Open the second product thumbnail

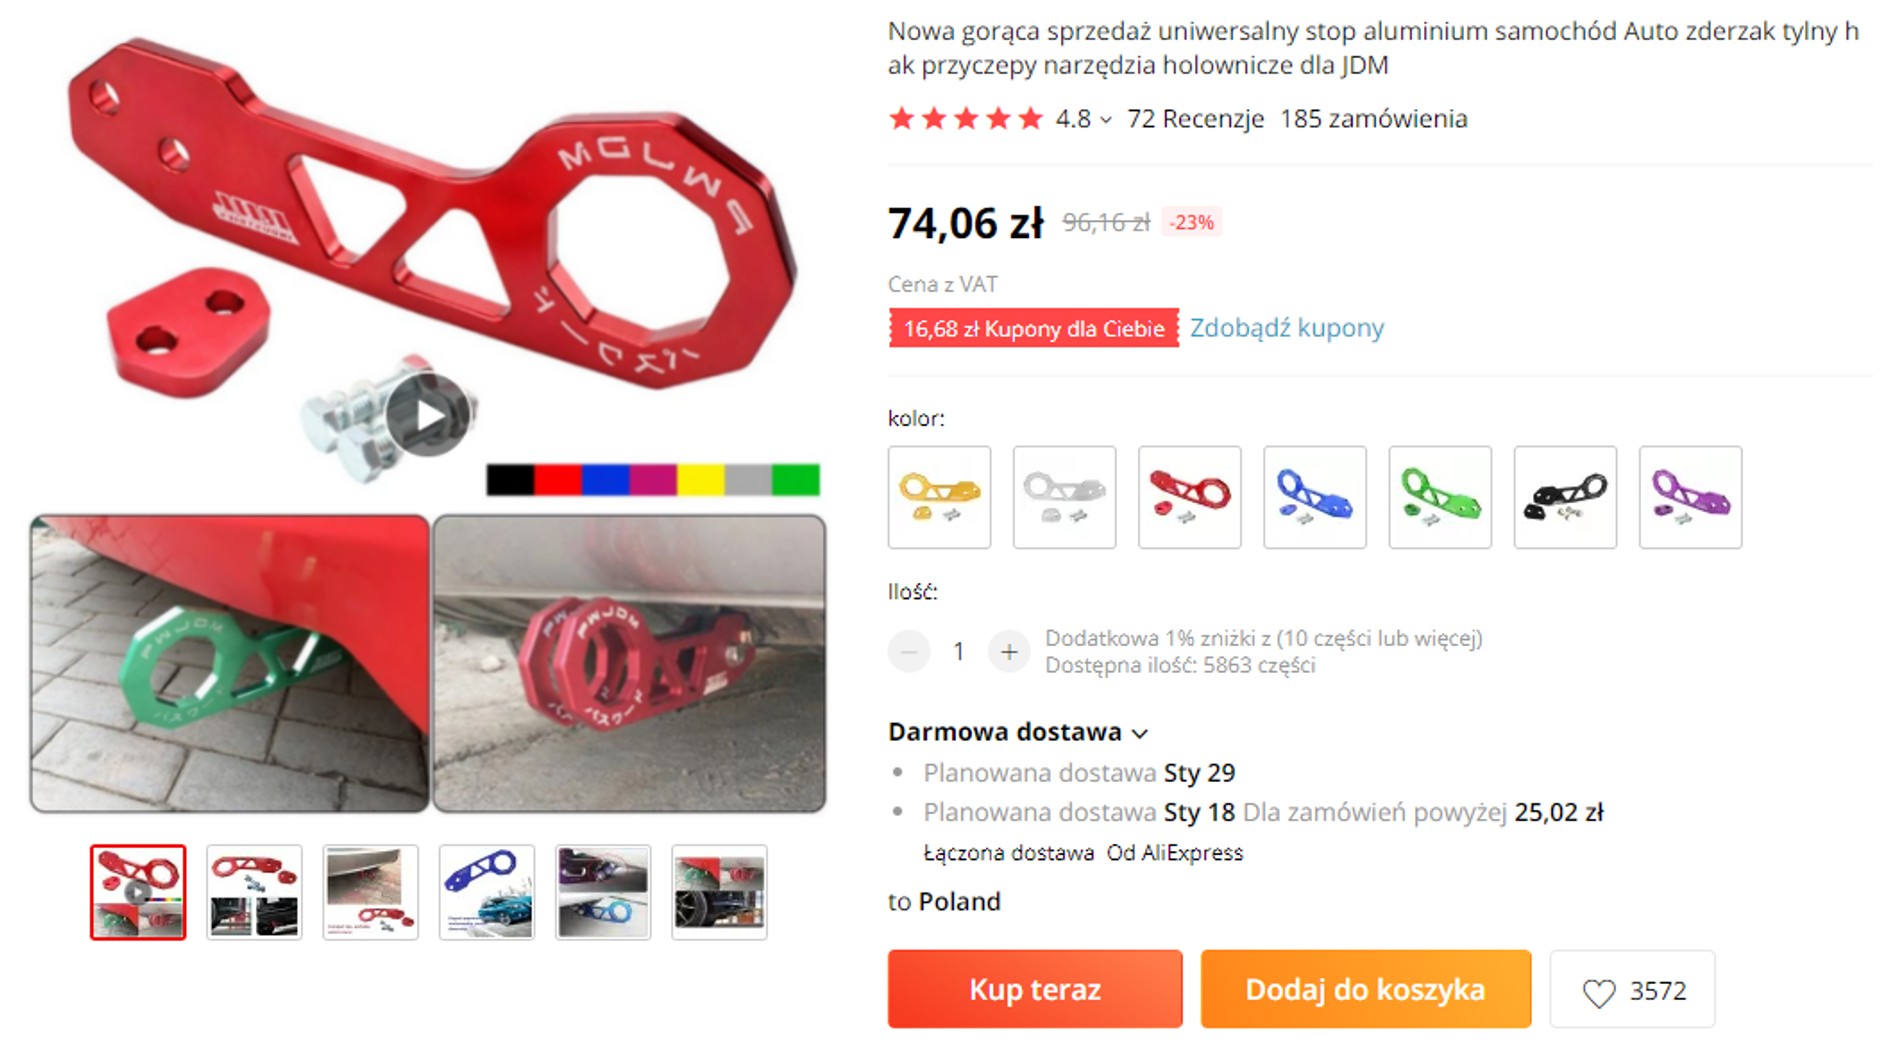pos(254,892)
